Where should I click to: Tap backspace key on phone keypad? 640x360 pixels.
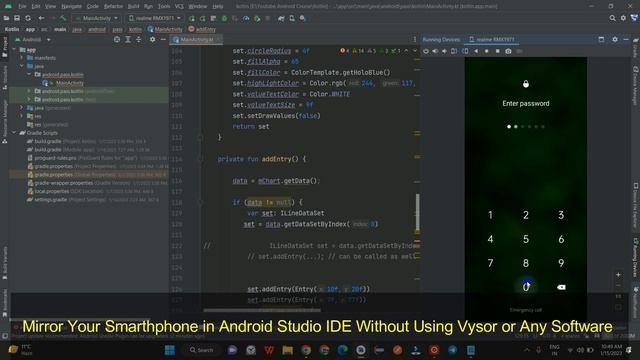coord(561,287)
